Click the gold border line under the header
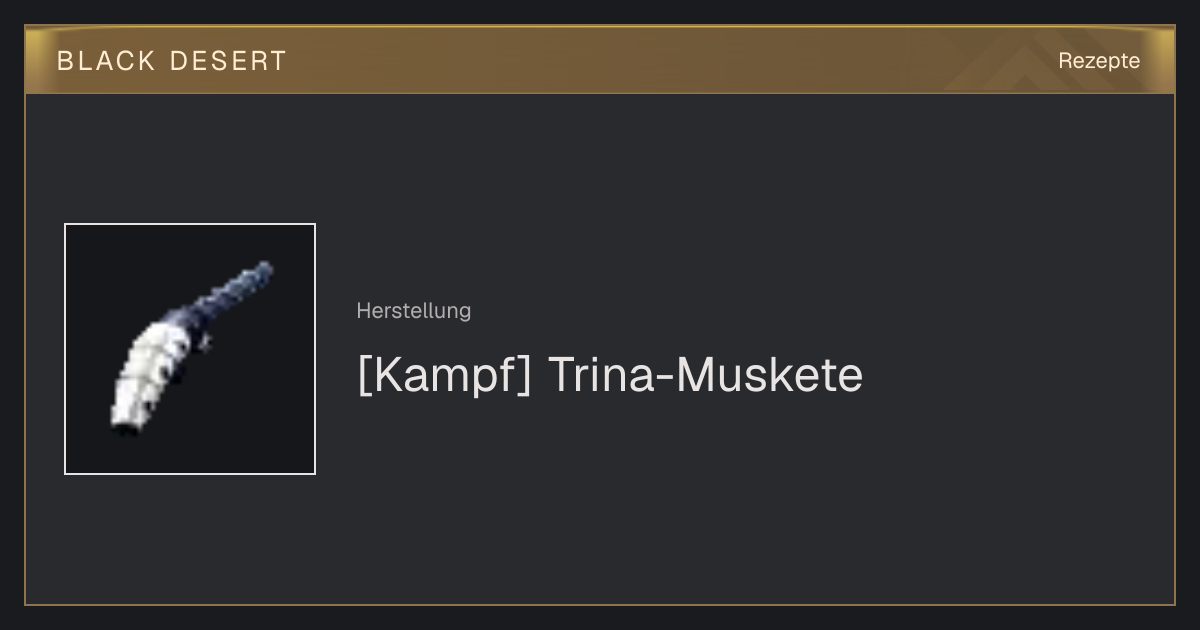The height and width of the screenshot is (630, 1200). pos(600,93)
